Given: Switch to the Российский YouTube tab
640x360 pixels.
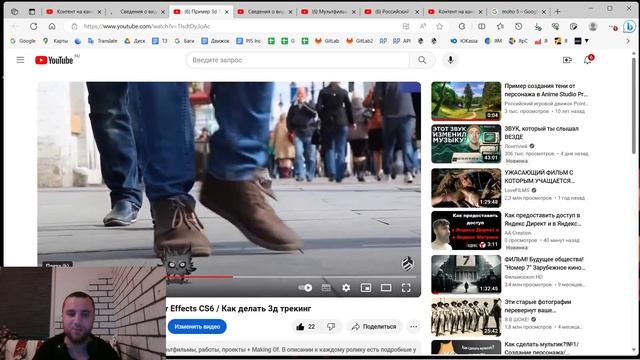Looking at the screenshot, I should pyautogui.click(x=392, y=12).
